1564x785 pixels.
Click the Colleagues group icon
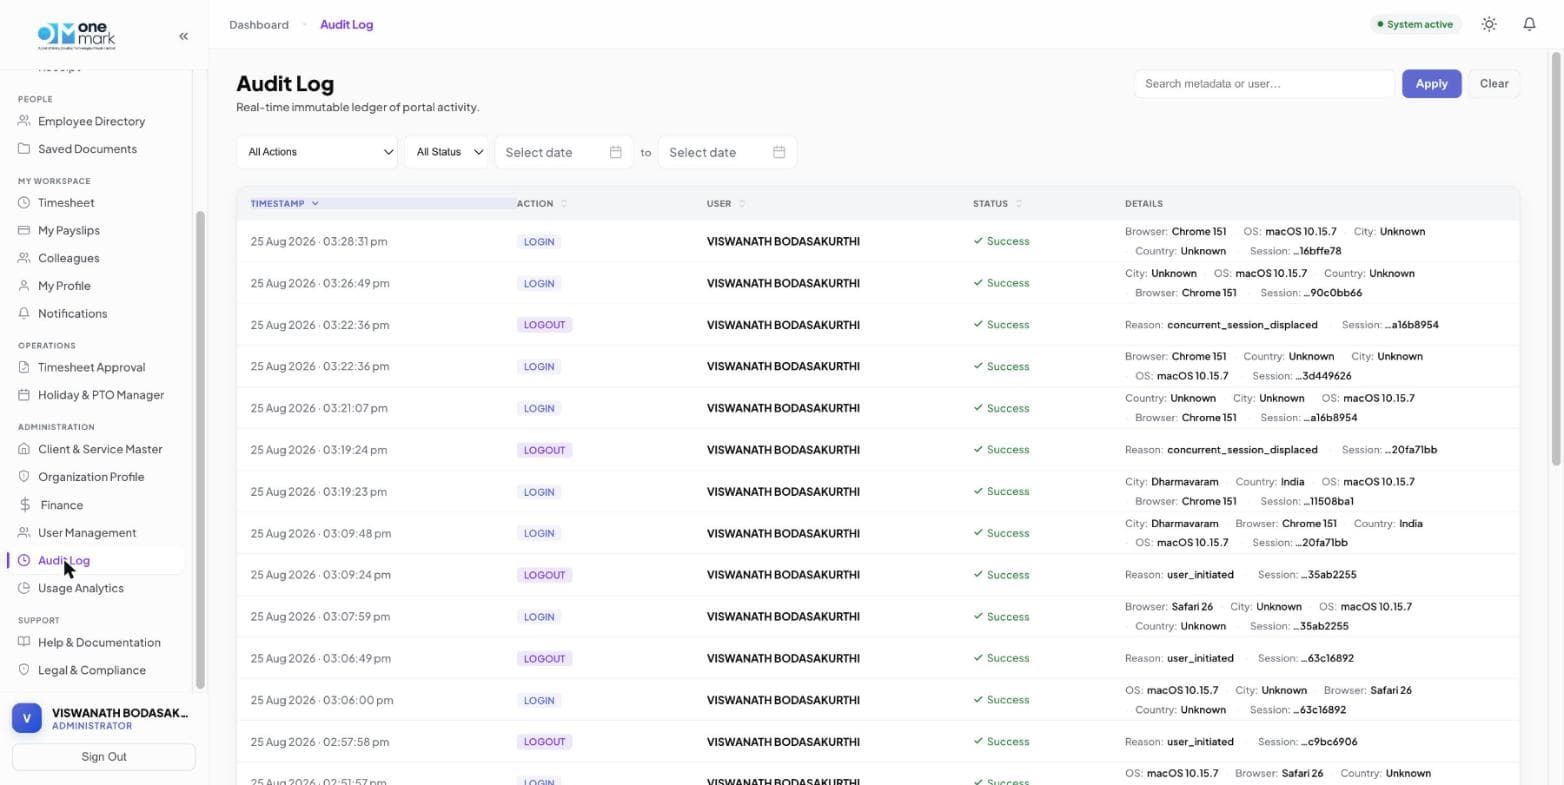point(24,258)
